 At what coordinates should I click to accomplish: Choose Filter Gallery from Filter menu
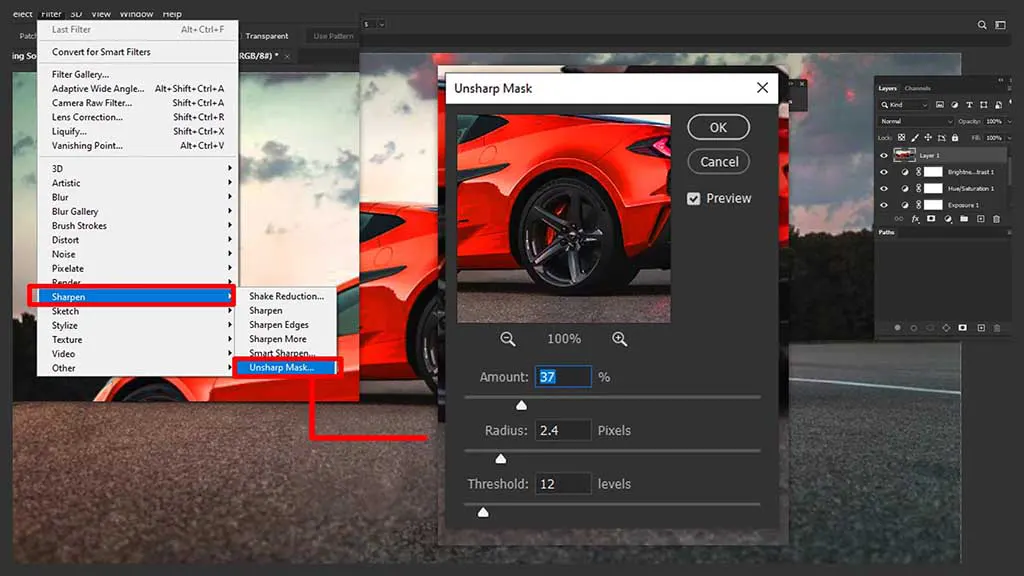(138, 74)
